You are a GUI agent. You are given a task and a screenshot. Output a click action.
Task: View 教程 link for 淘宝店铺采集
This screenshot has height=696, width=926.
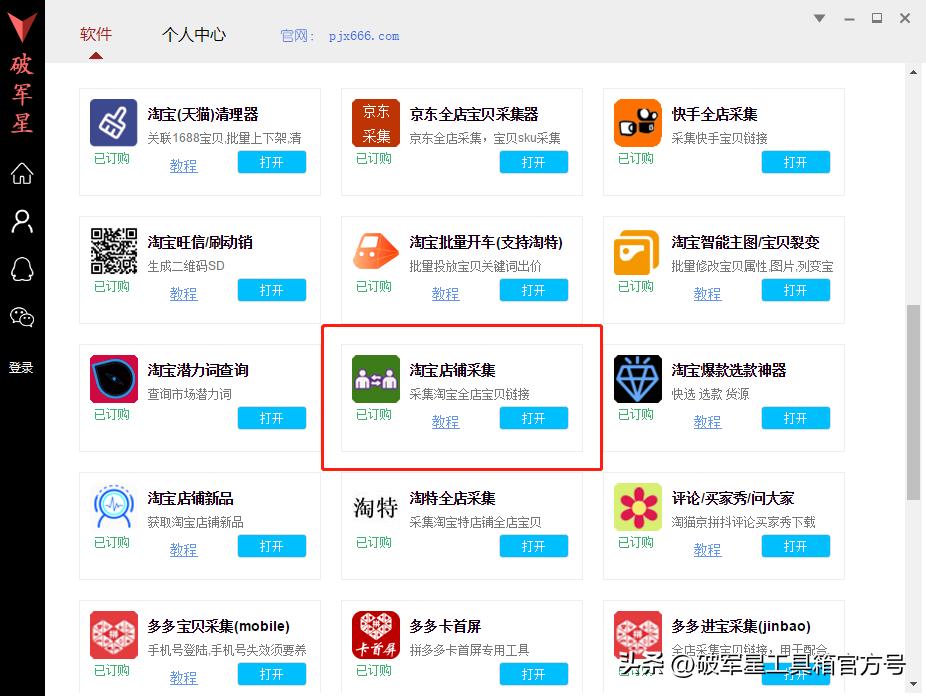(445, 422)
